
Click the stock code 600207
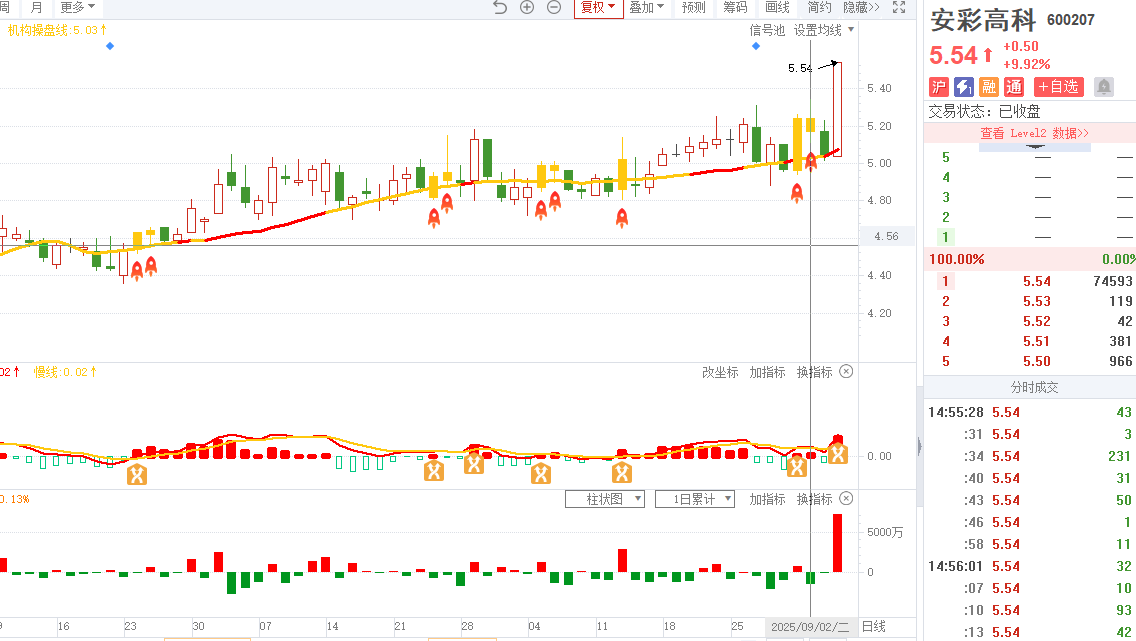(x=1071, y=20)
